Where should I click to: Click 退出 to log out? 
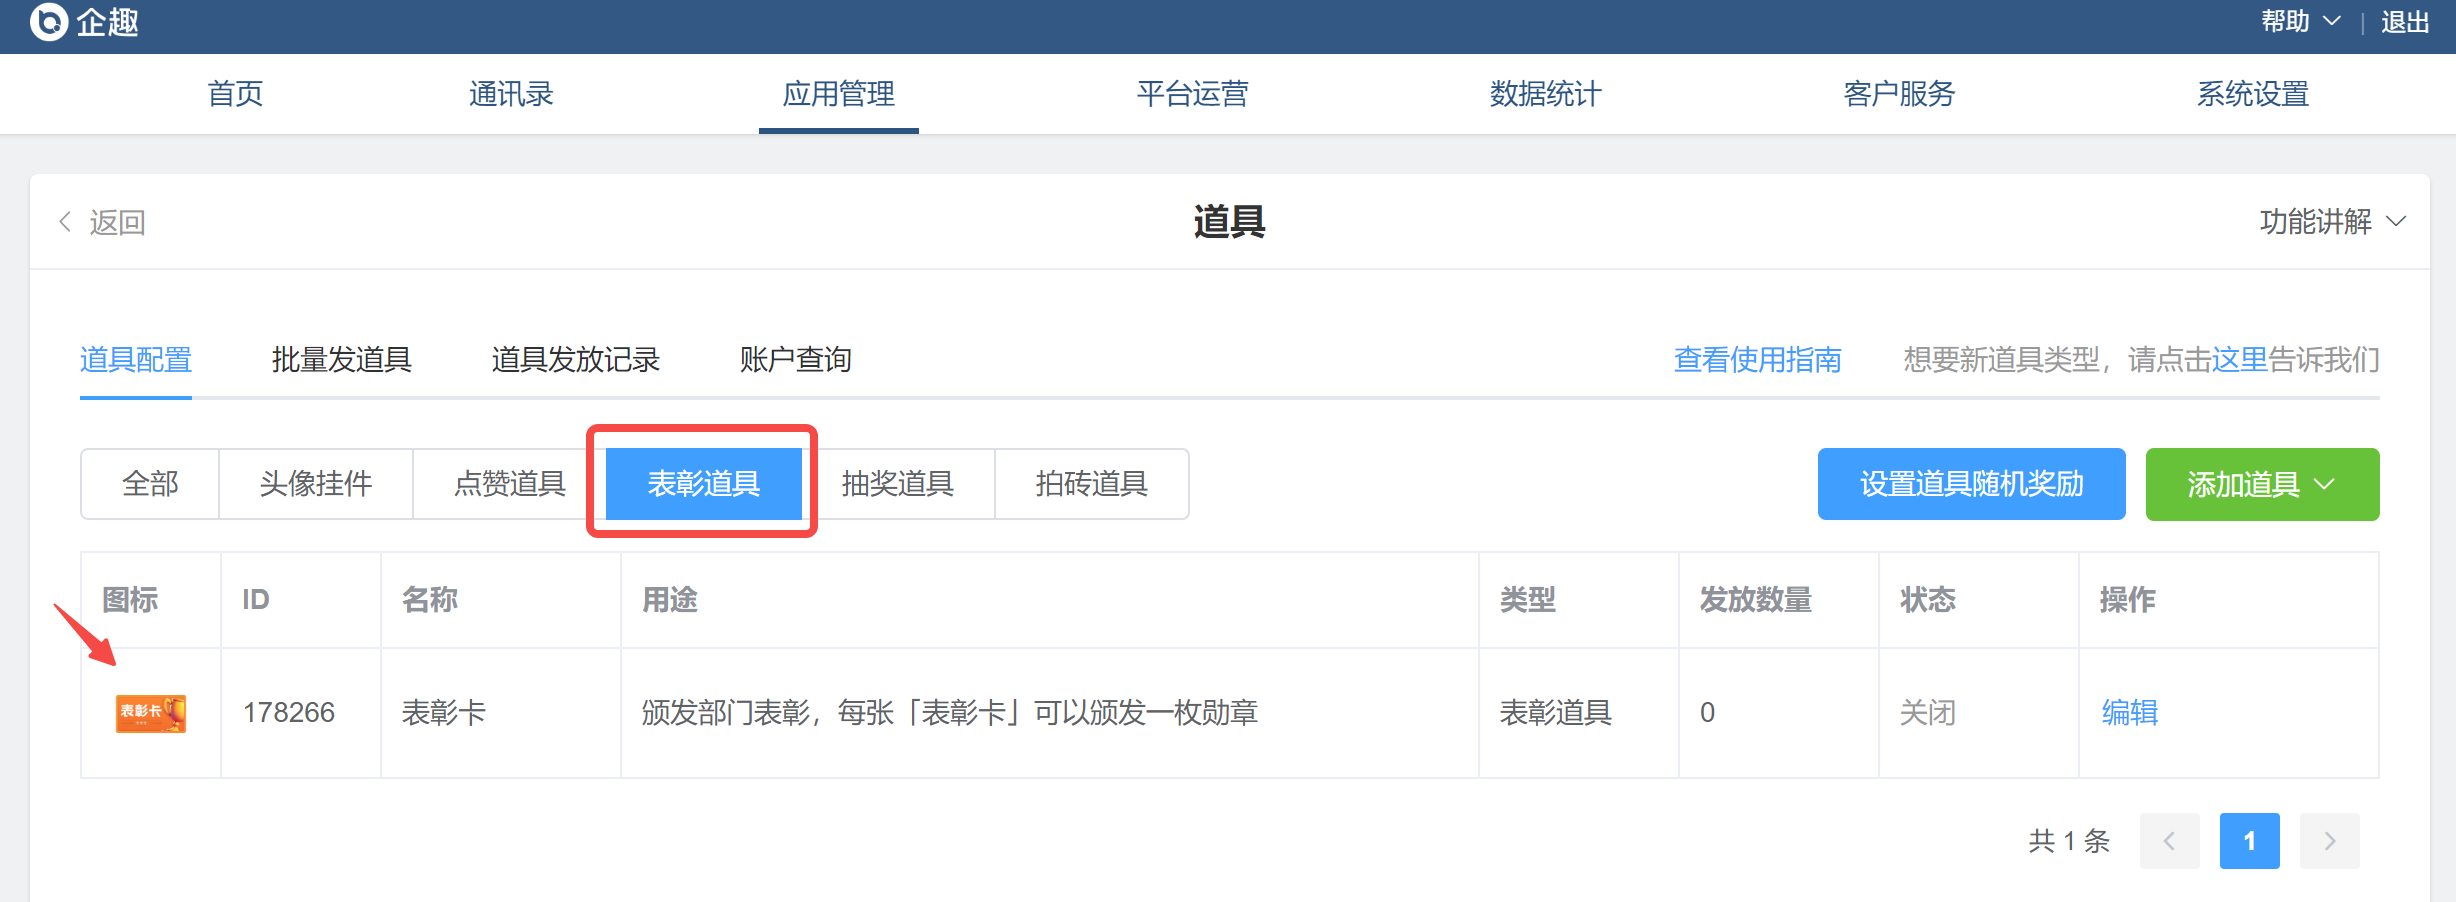point(2405,22)
